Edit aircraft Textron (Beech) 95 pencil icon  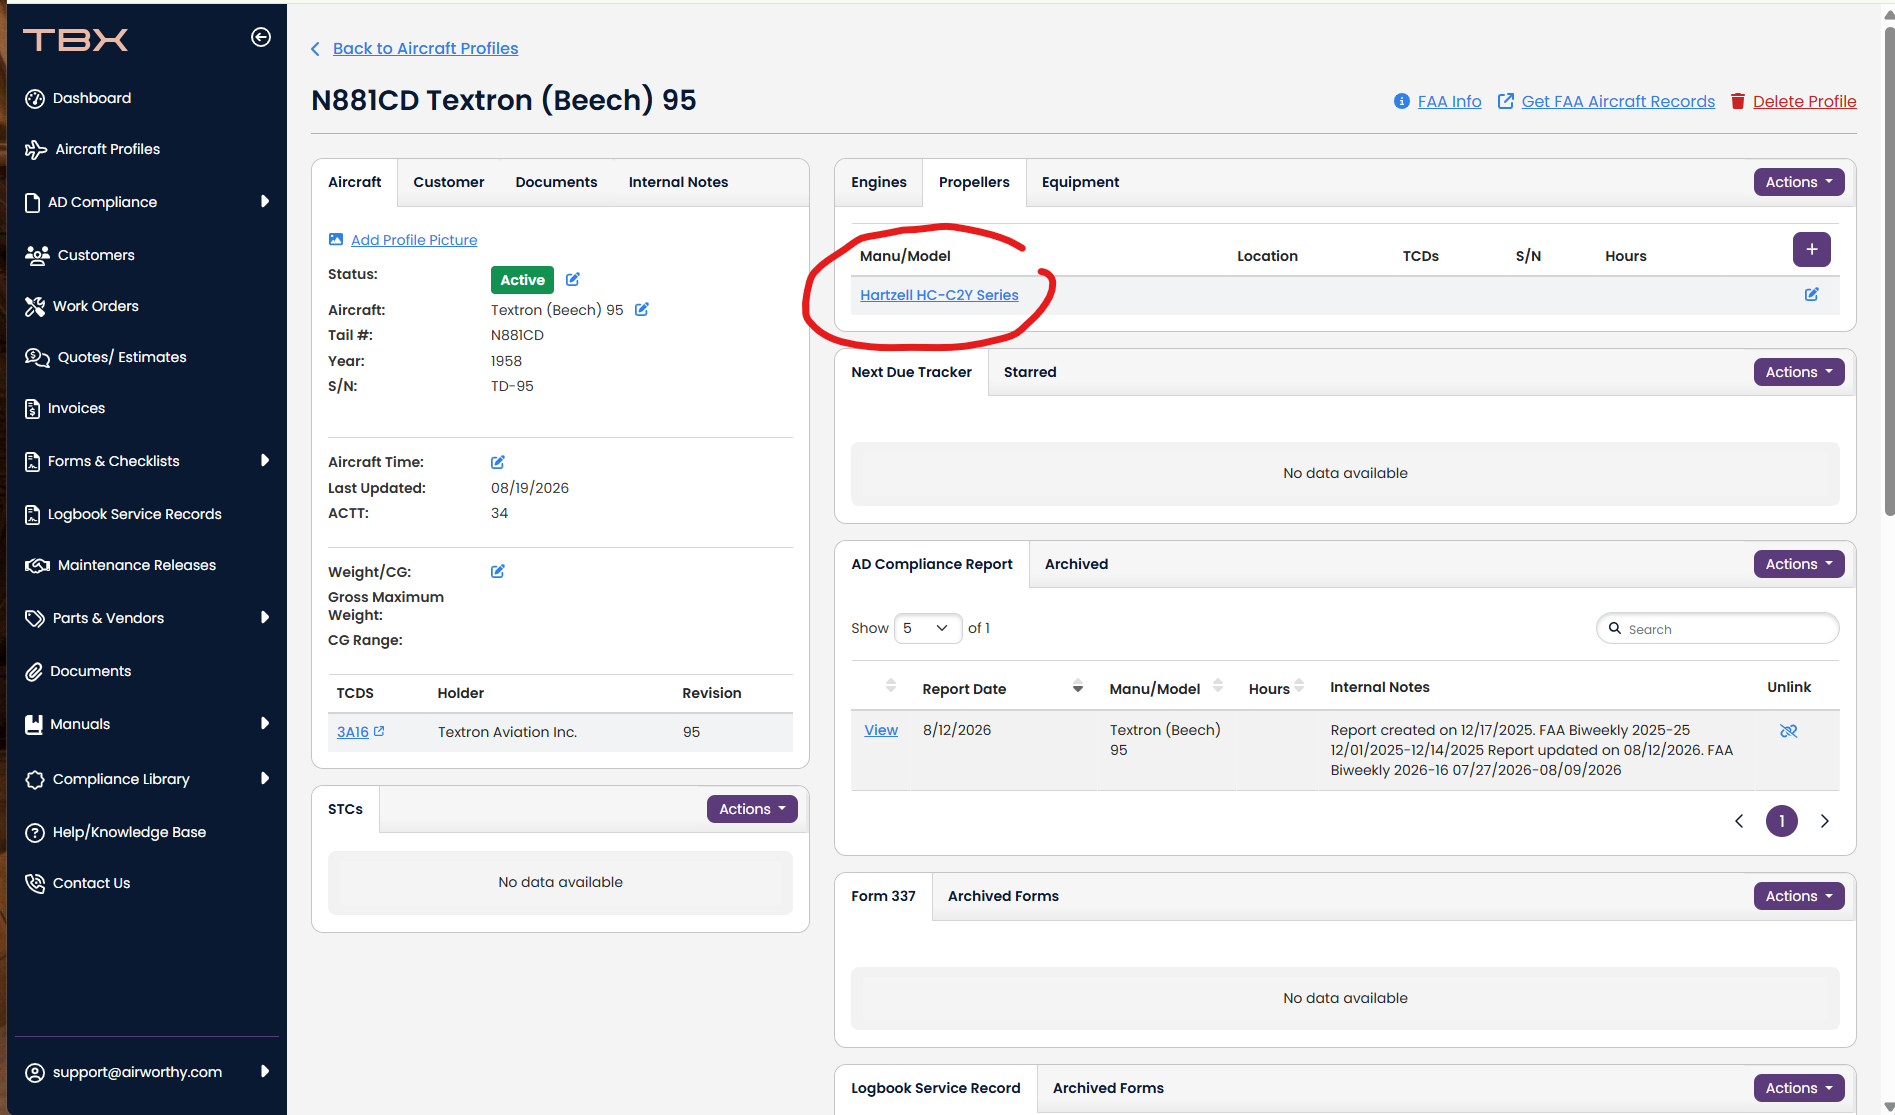coord(642,310)
